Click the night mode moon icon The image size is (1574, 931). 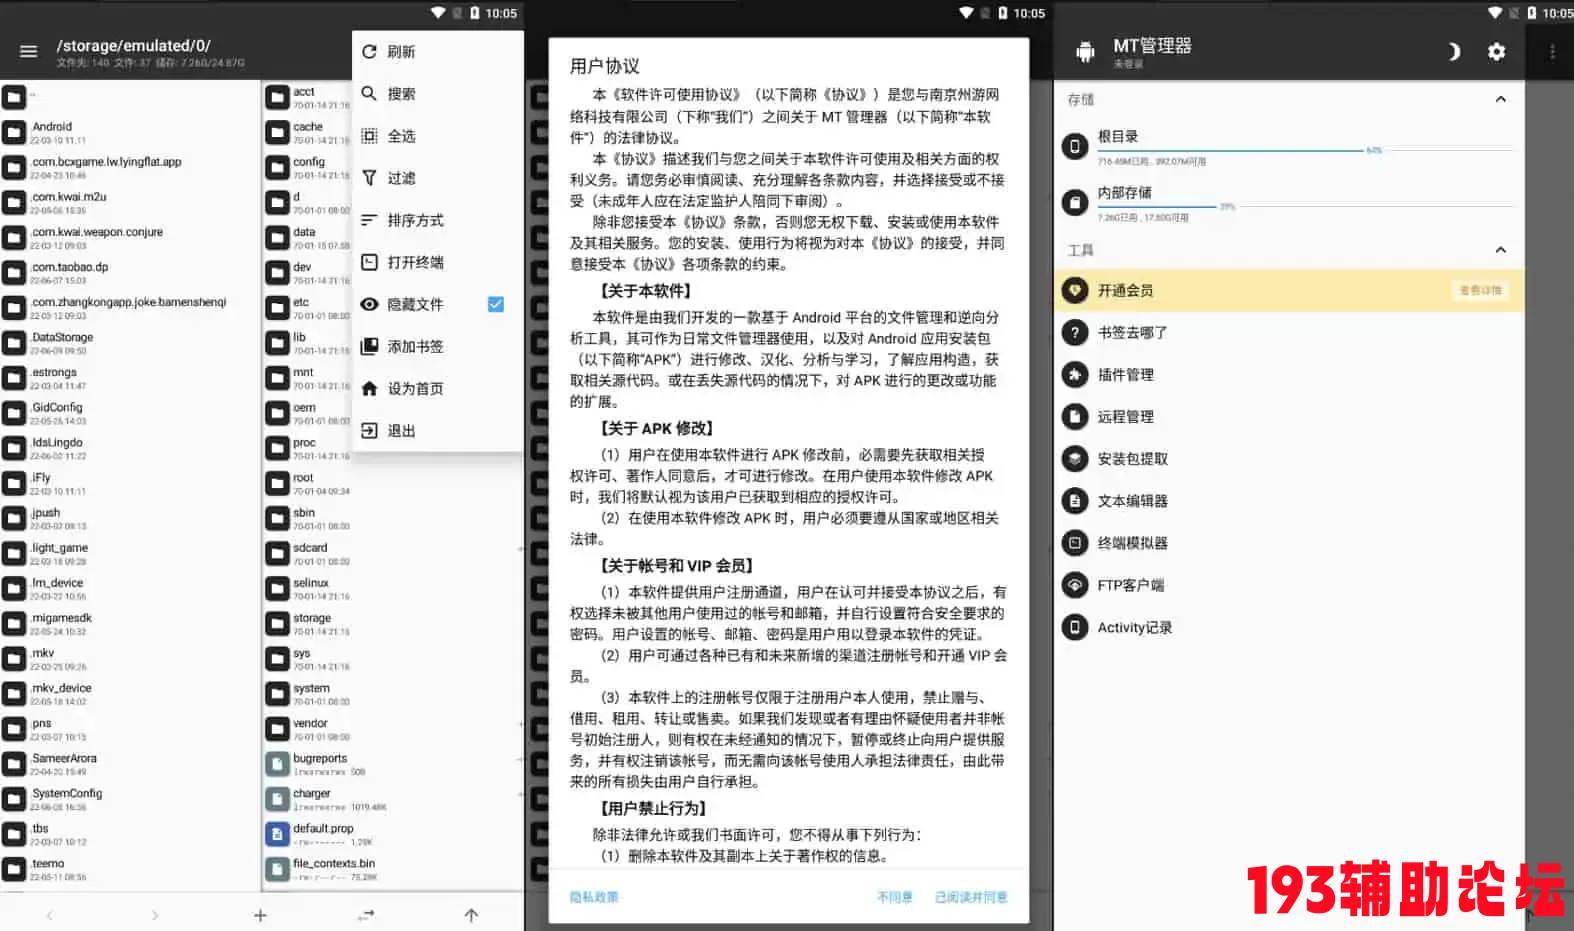pyautogui.click(x=1453, y=51)
